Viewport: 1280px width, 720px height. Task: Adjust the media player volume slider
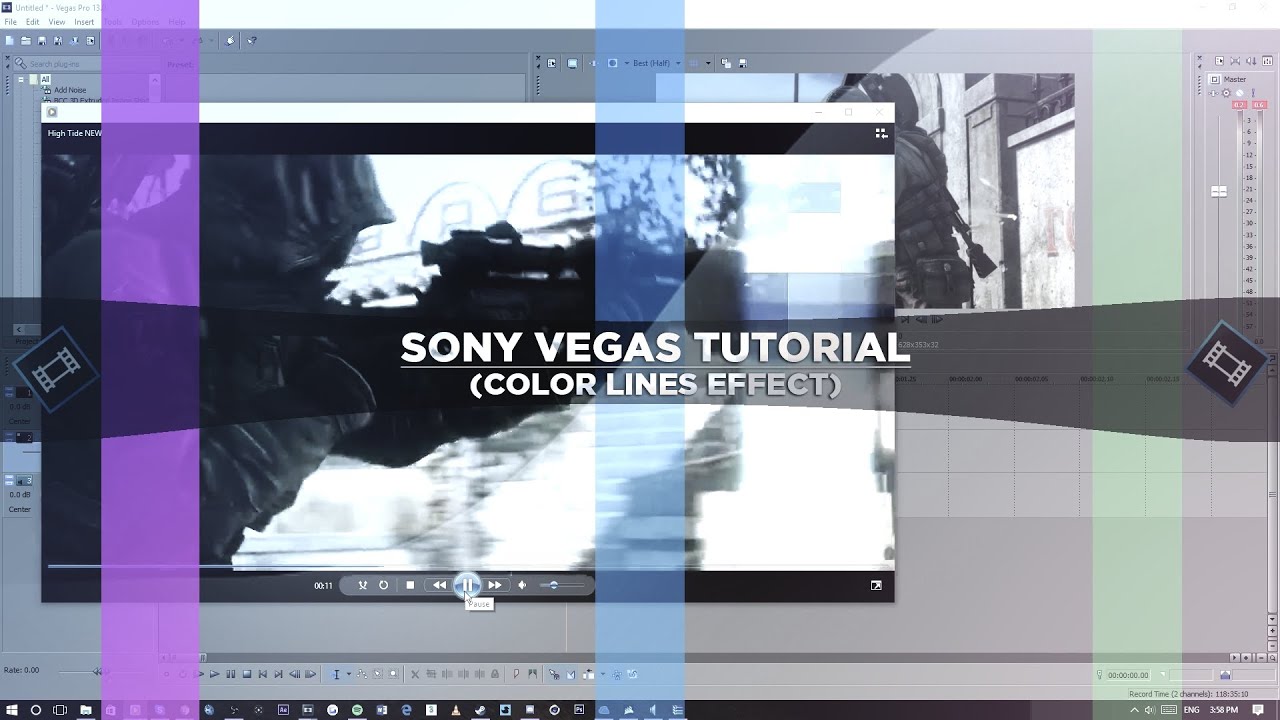(x=562, y=585)
